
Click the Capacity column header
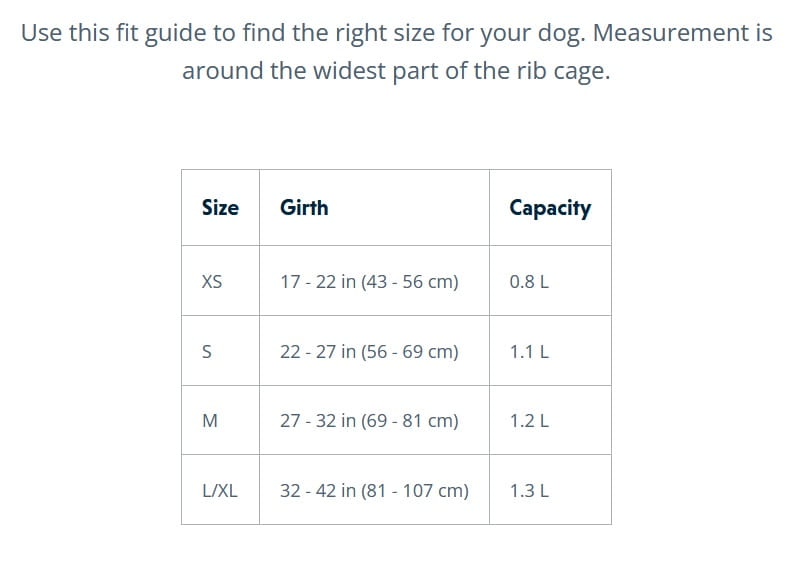[x=549, y=208]
